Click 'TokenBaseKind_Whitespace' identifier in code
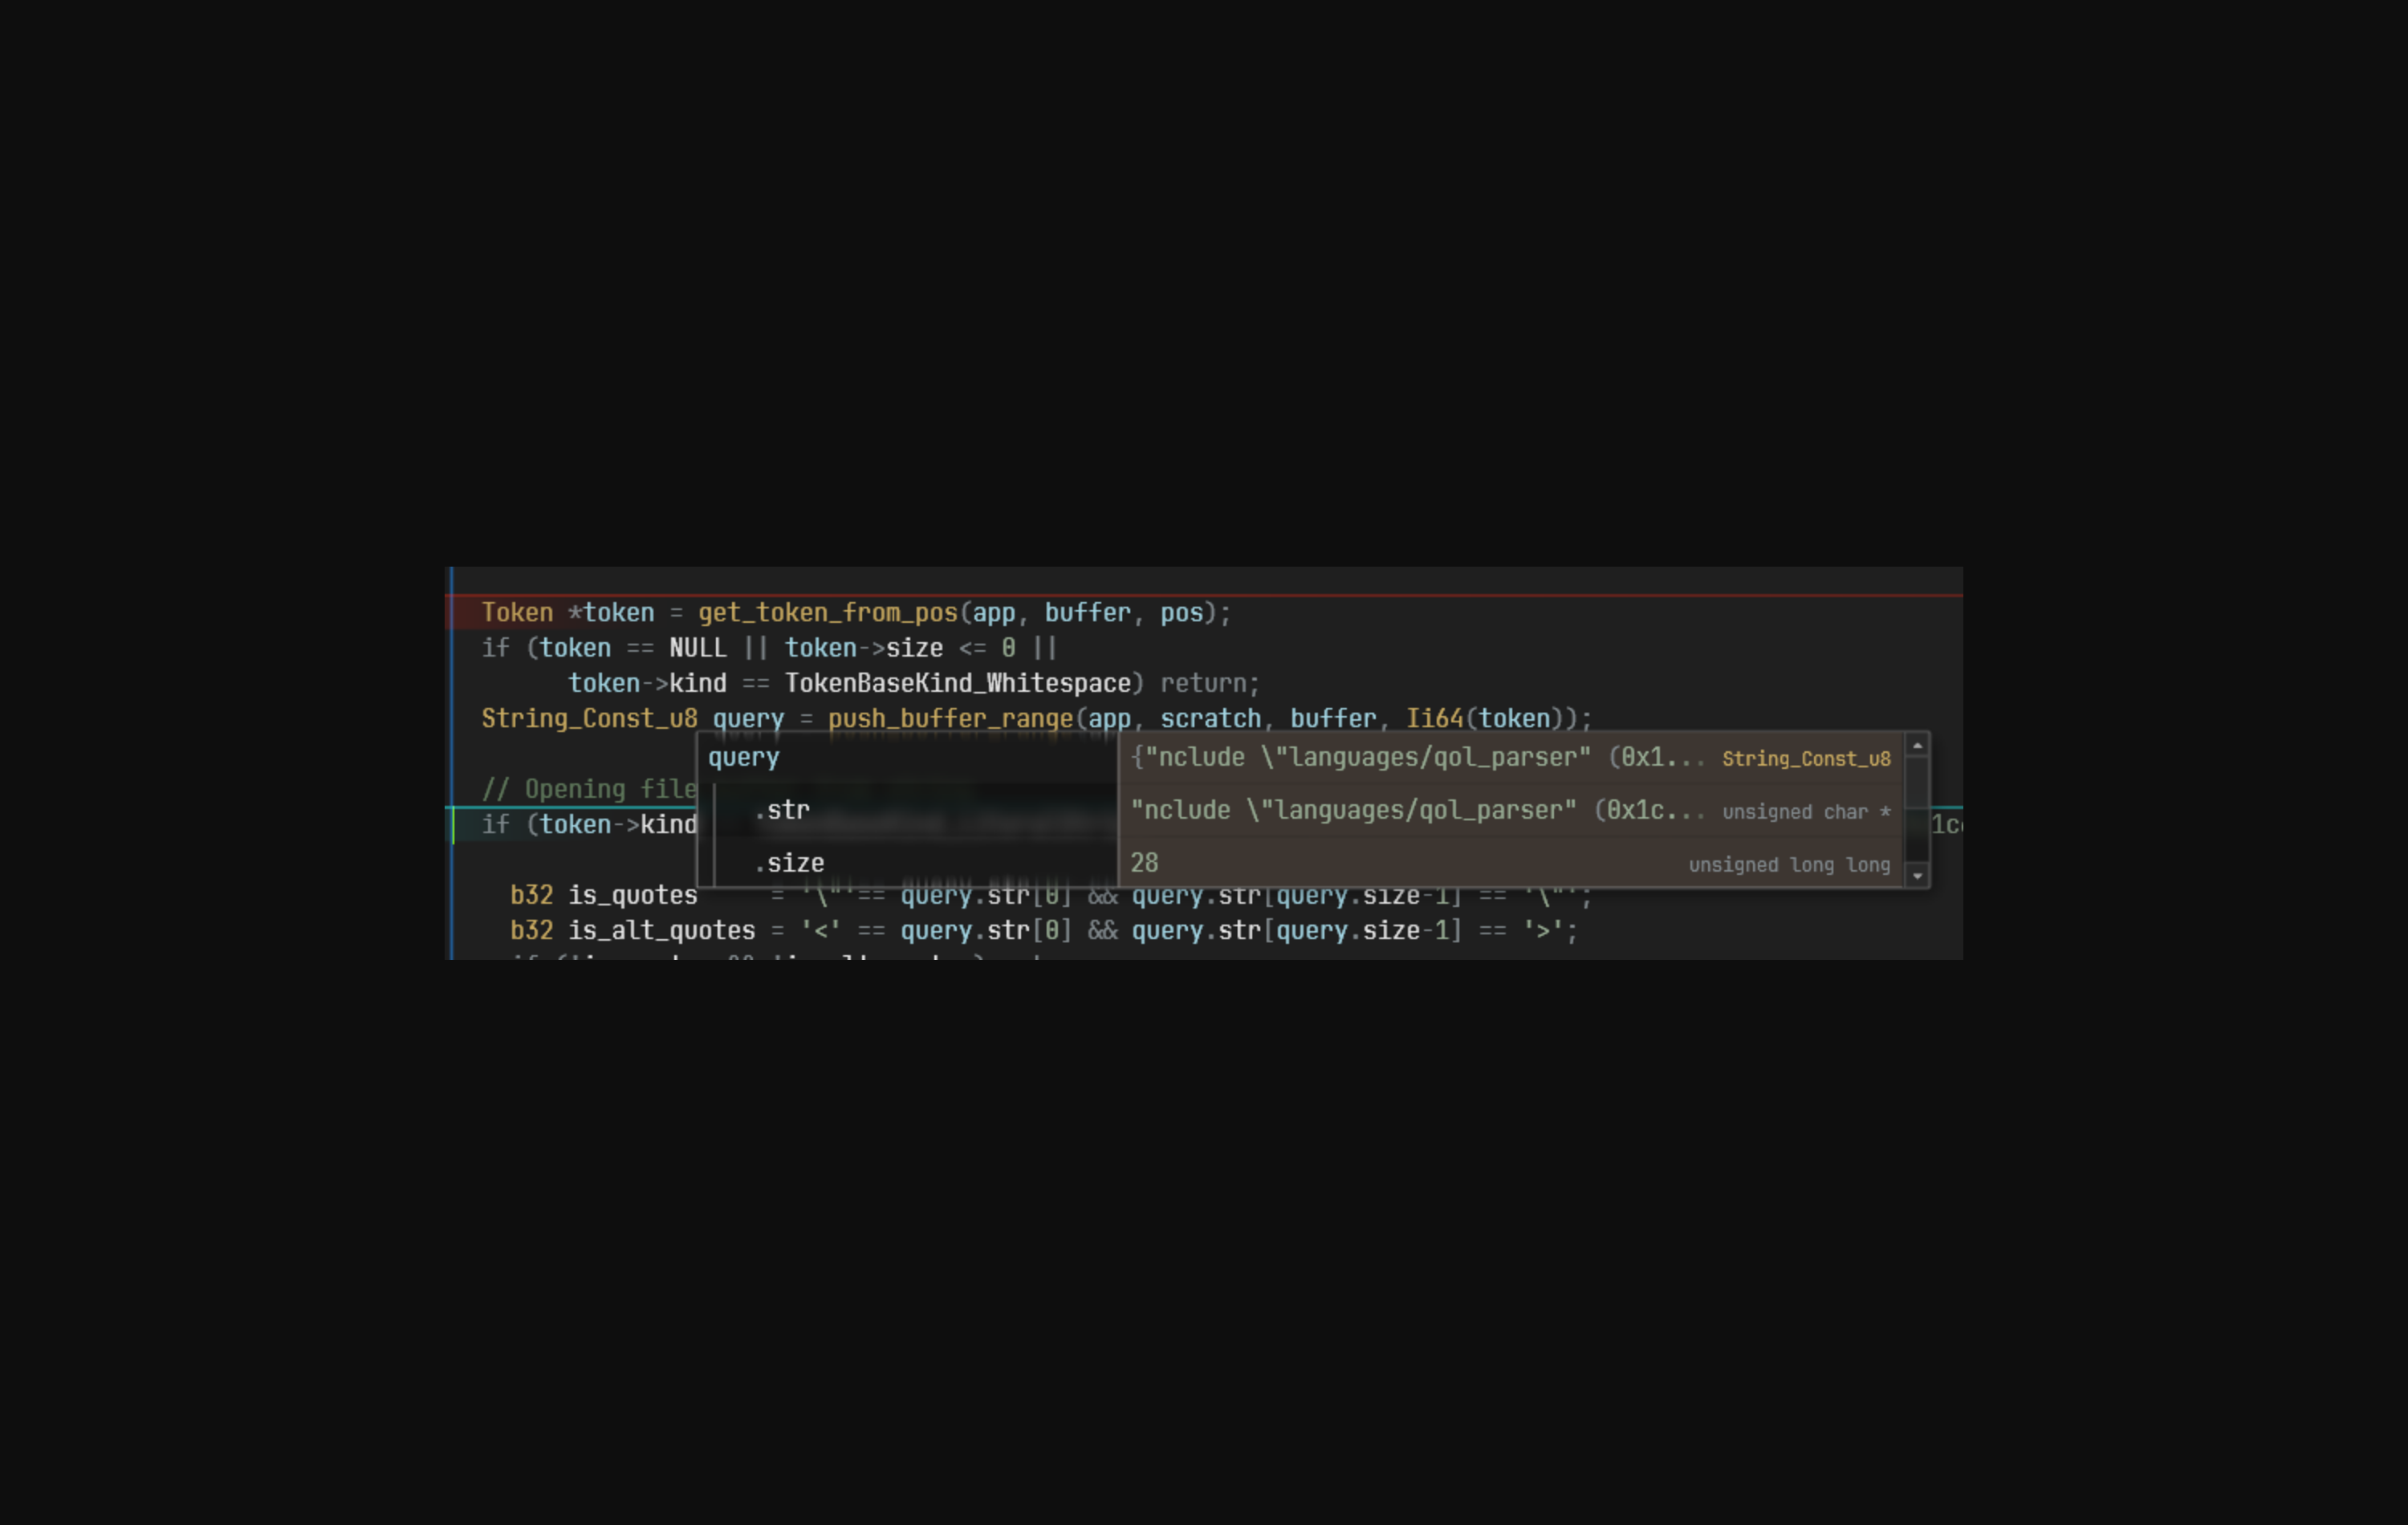Image resolution: width=2408 pixels, height=1525 pixels. coord(957,684)
